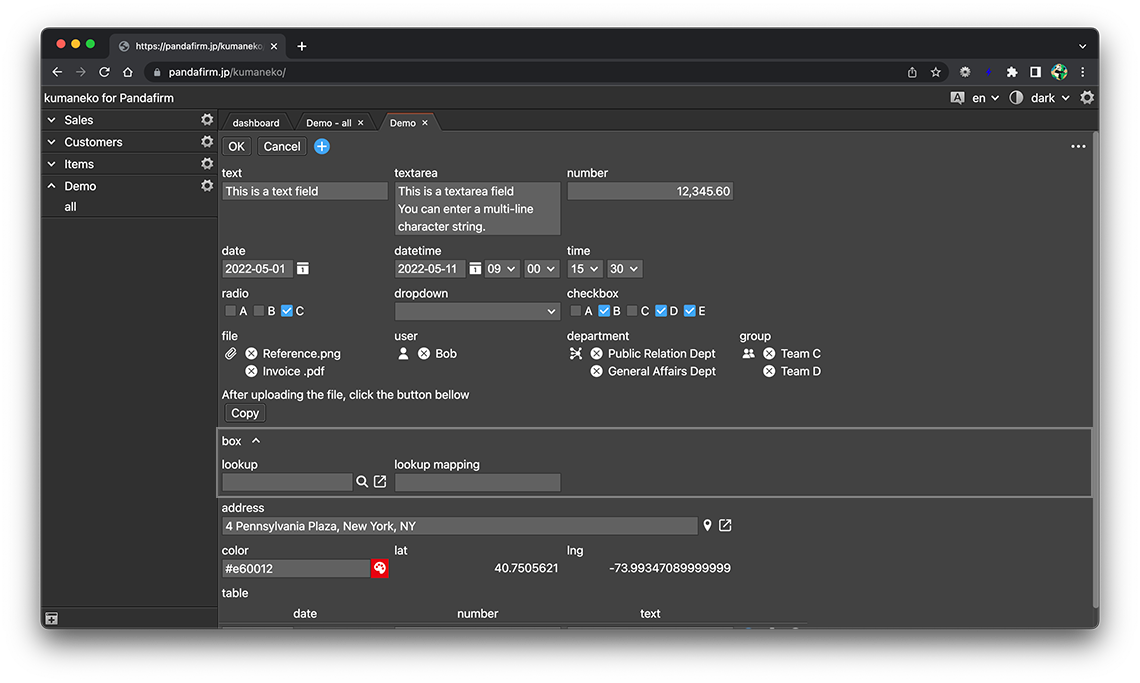
Task: Remove the Reference.png file attachment
Action: [251, 354]
